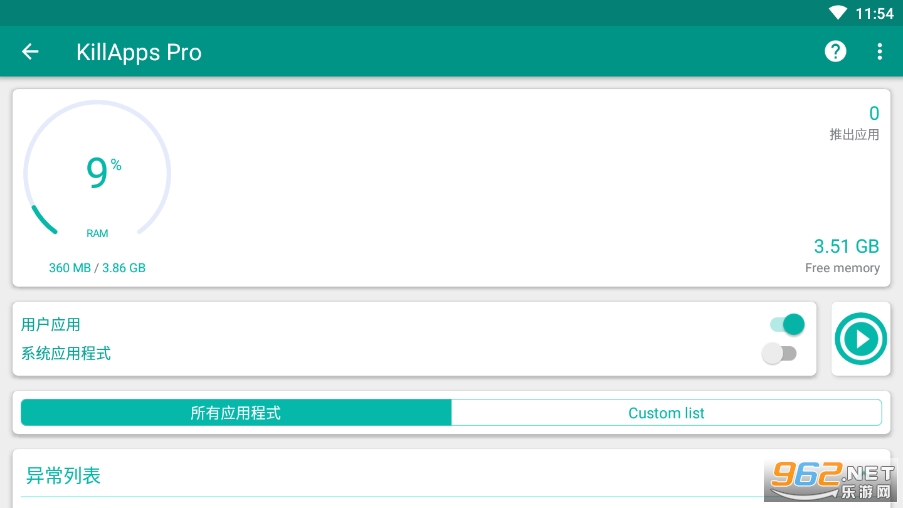
Task: Go back using the arrow icon
Action: point(30,52)
